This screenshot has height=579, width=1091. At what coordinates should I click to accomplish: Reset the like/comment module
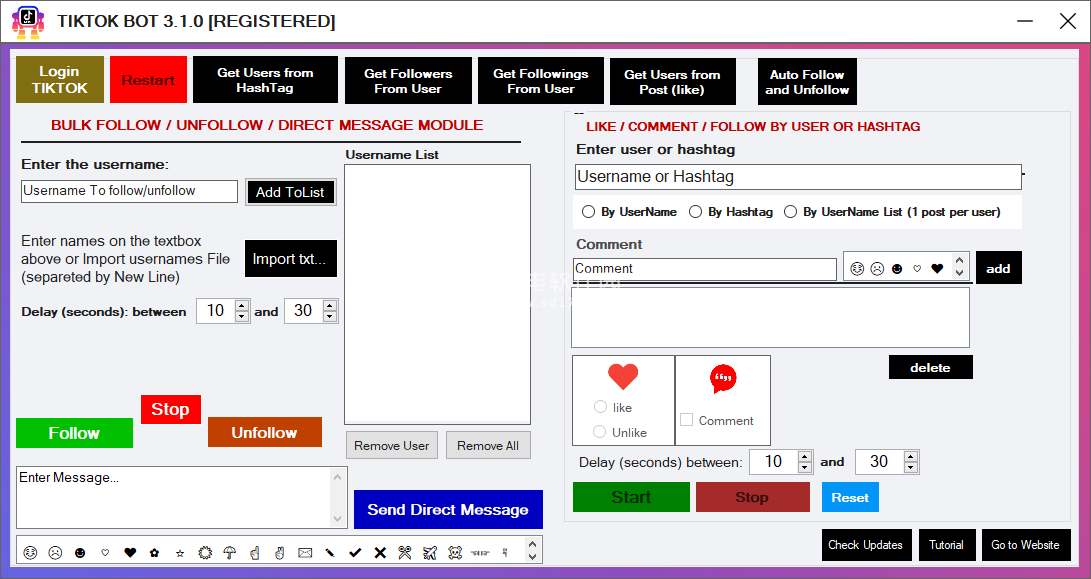coord(850,497)
